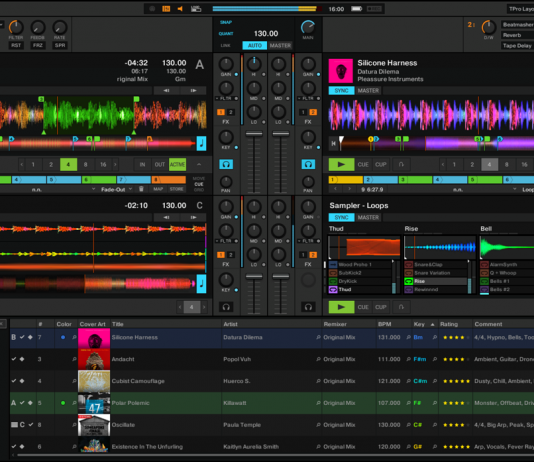Delete cue point with Deck A trash icon
The image size is (534, 462).
141,189
